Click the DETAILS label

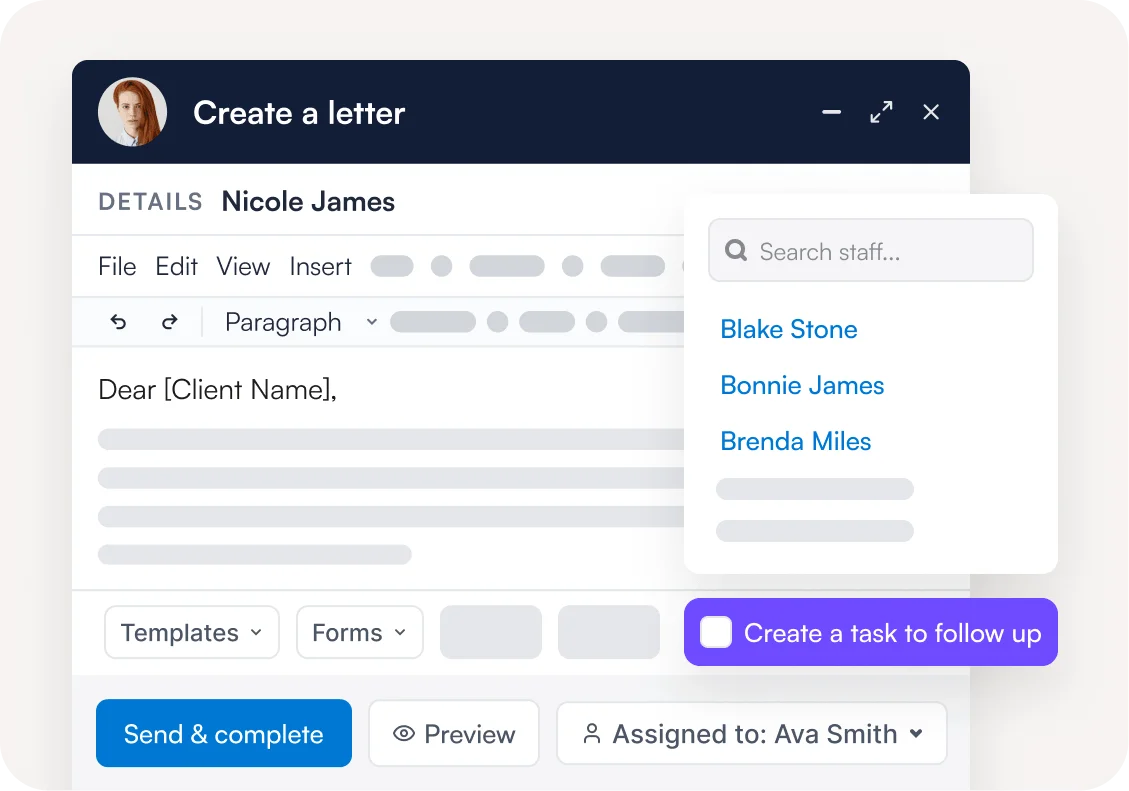pyautogui.click(x=150, y=202)
